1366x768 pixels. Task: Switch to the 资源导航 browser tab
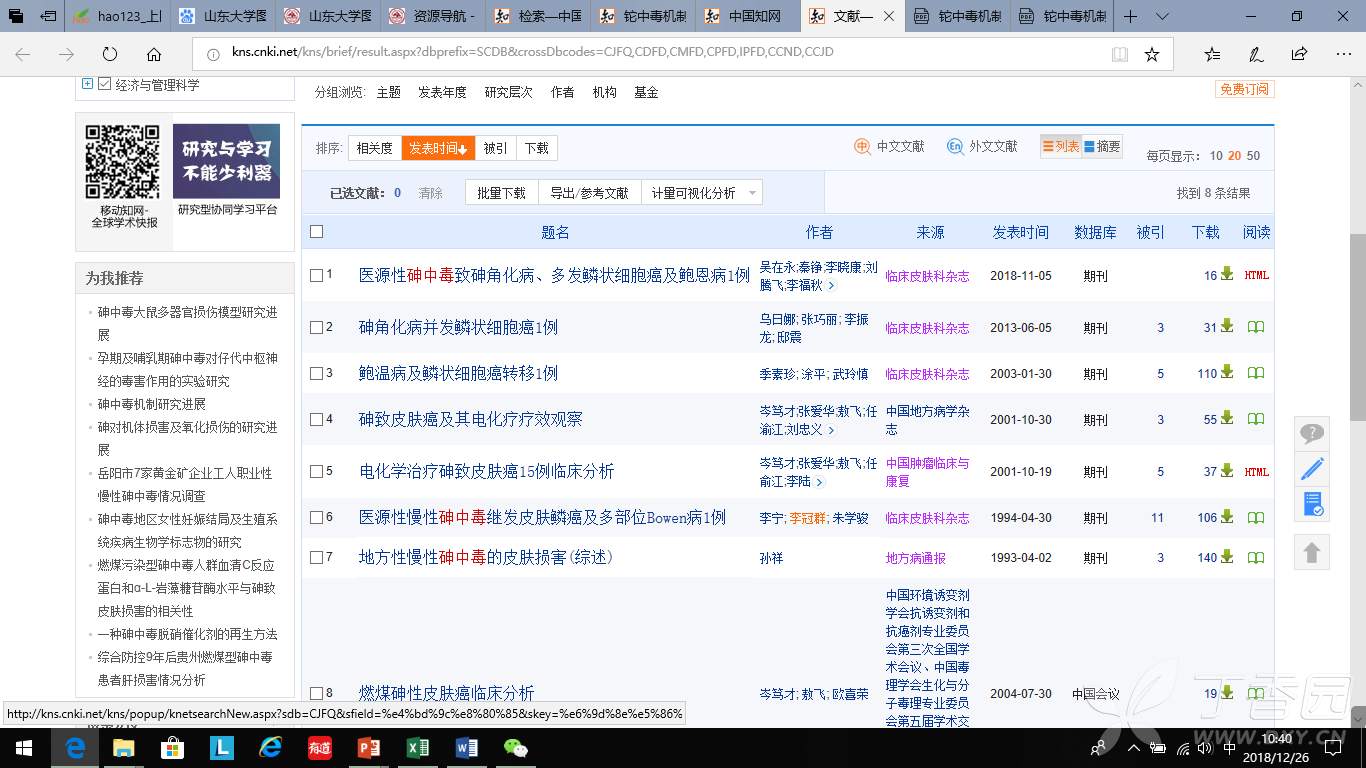pos(433,17)
